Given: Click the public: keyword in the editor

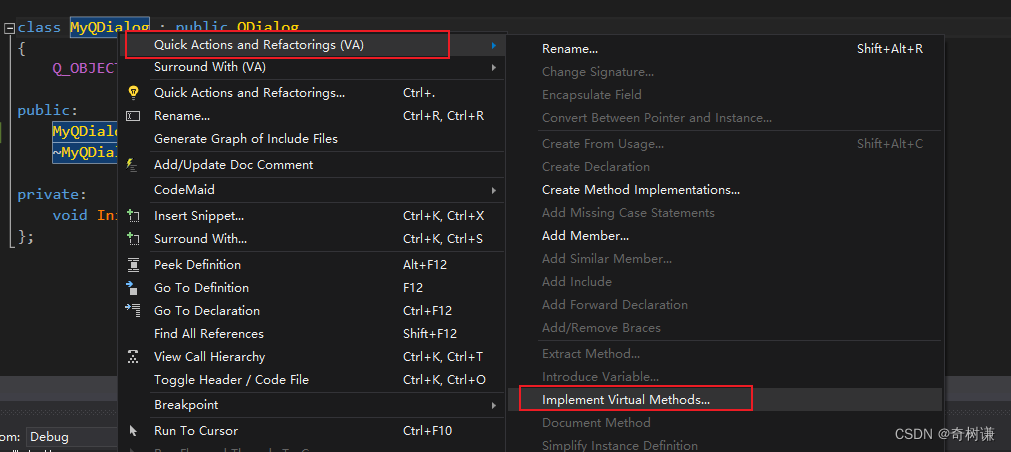Looking at the screenshot, I should coord(48,110).
